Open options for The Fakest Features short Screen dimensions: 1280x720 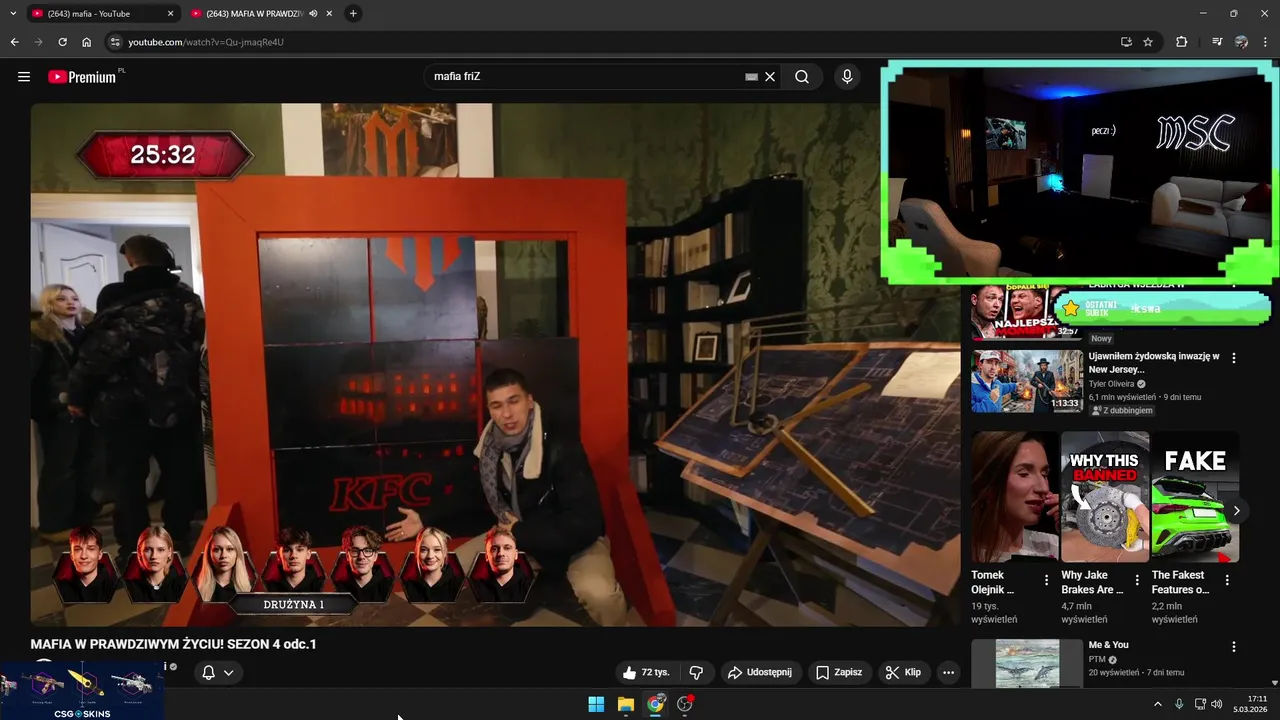(1227, 580)
